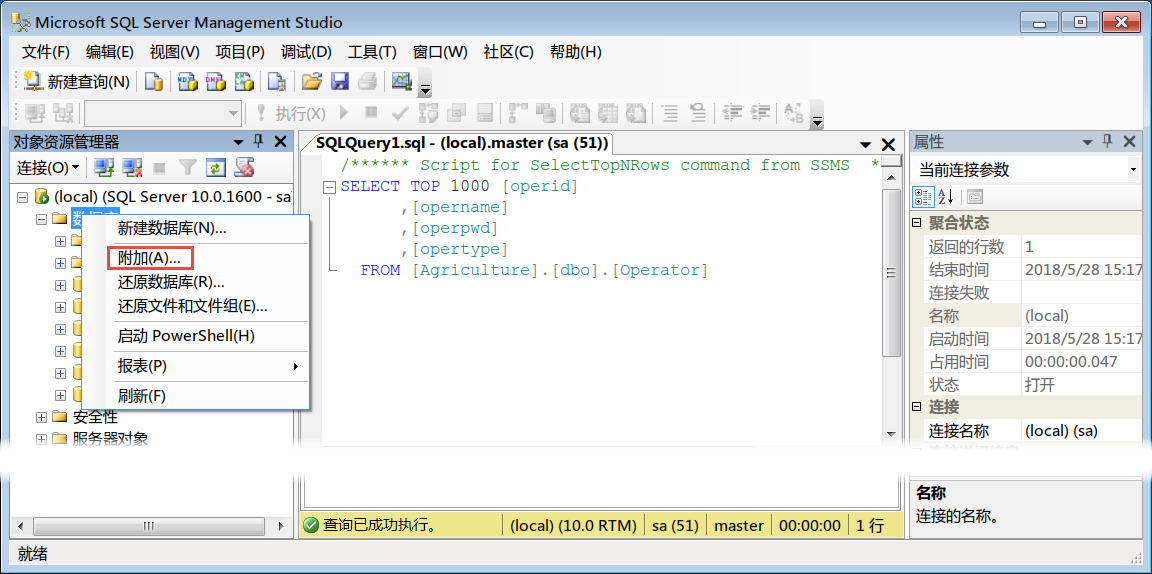Collapse the 连接 property group

point(917,406)
